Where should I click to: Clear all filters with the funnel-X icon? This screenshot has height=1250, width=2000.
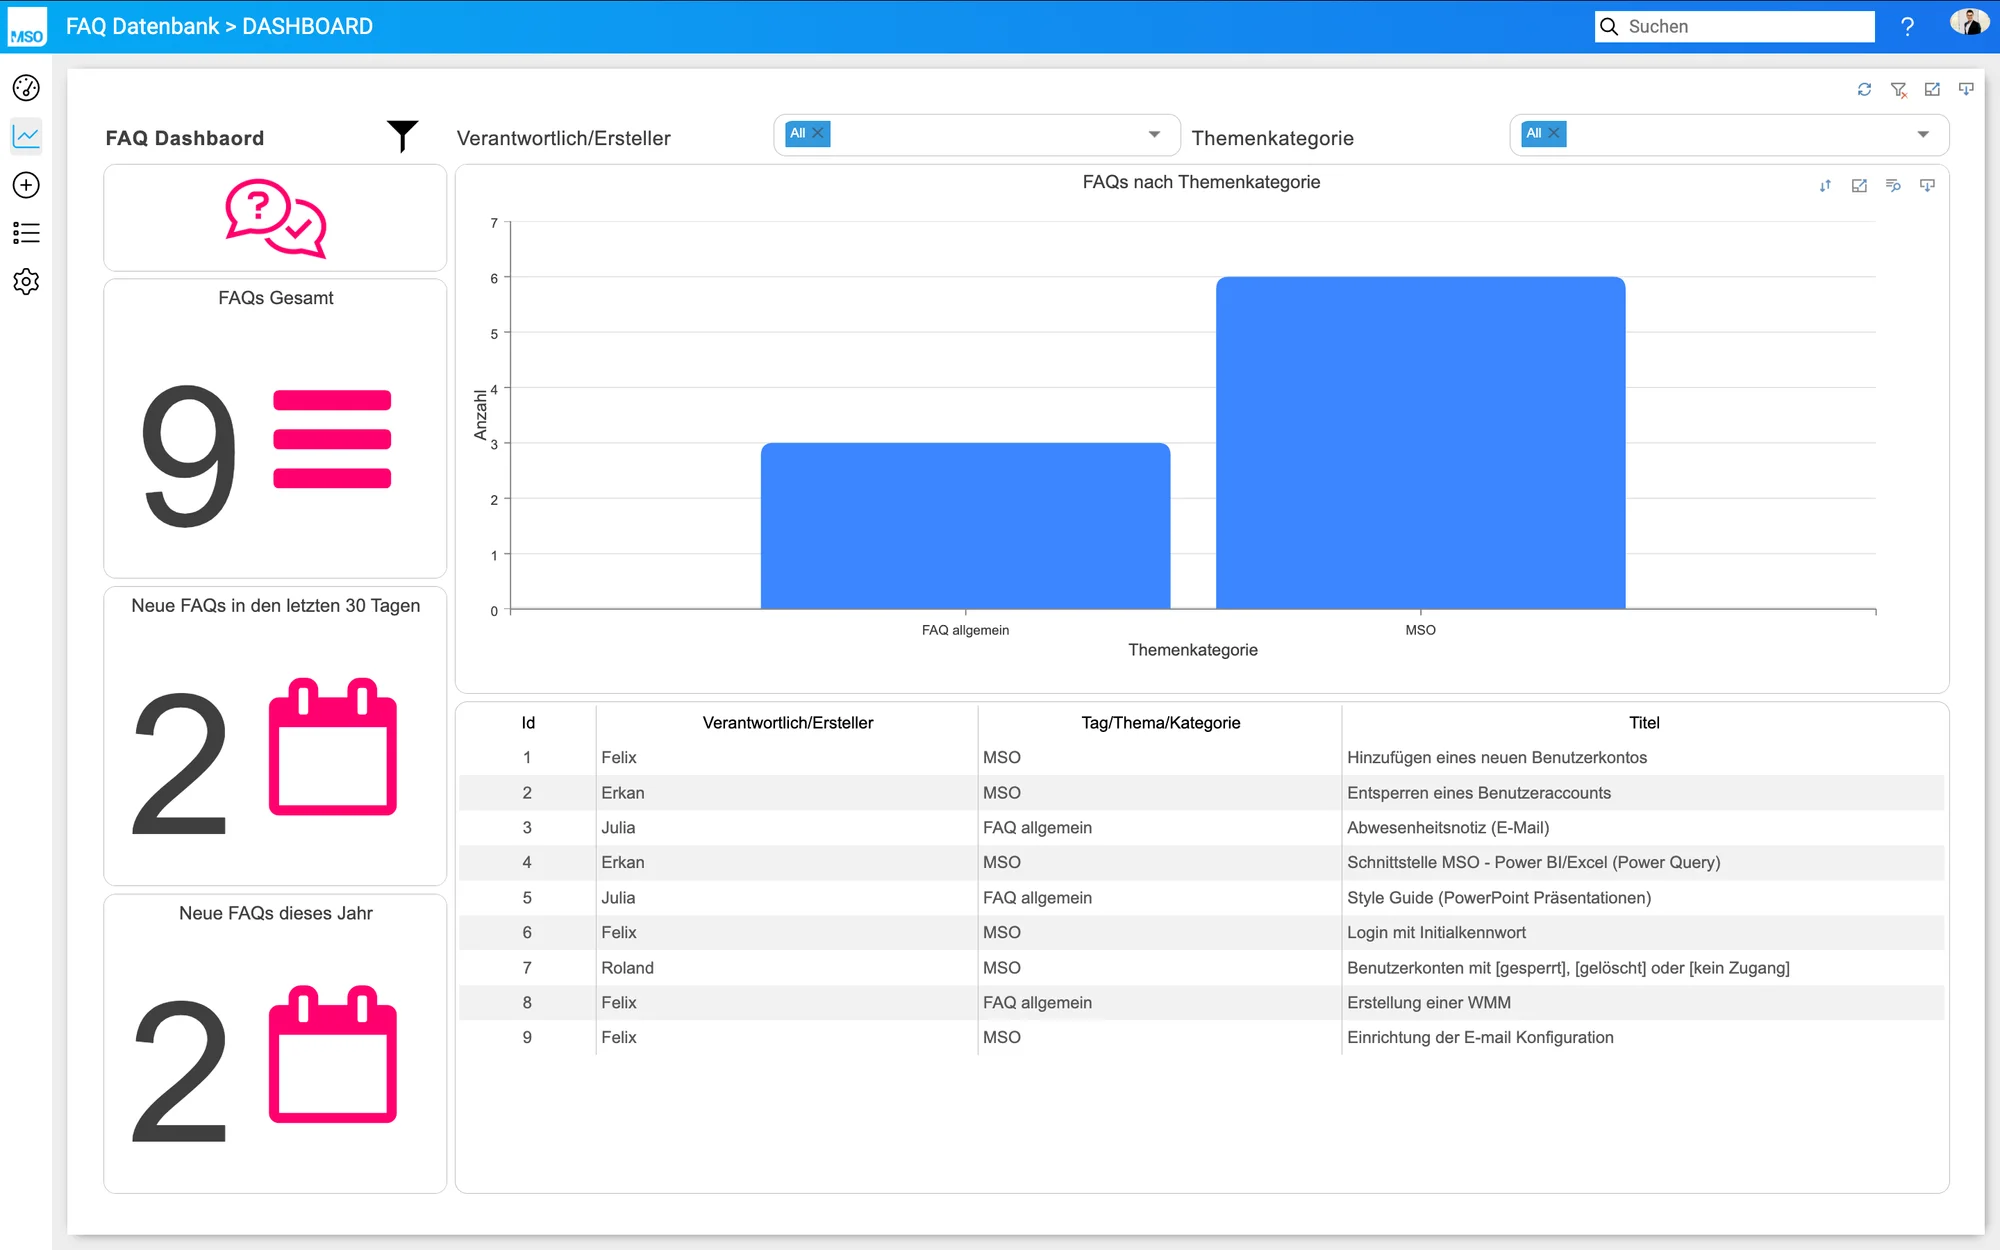pos(1899,90)
